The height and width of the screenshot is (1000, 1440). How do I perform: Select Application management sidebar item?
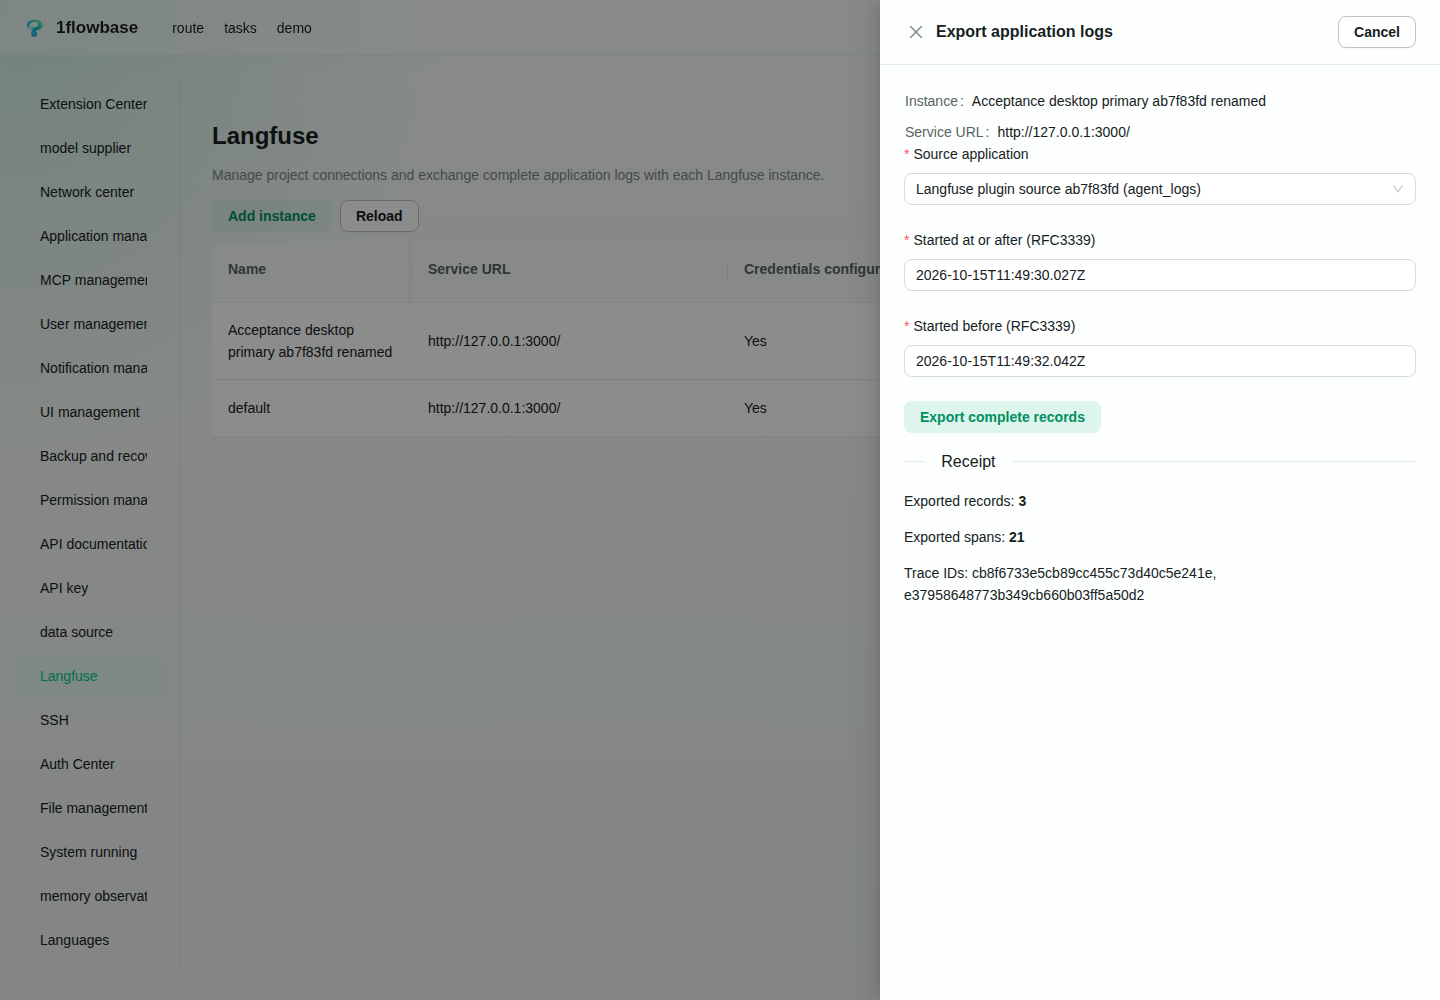[90, 236]
